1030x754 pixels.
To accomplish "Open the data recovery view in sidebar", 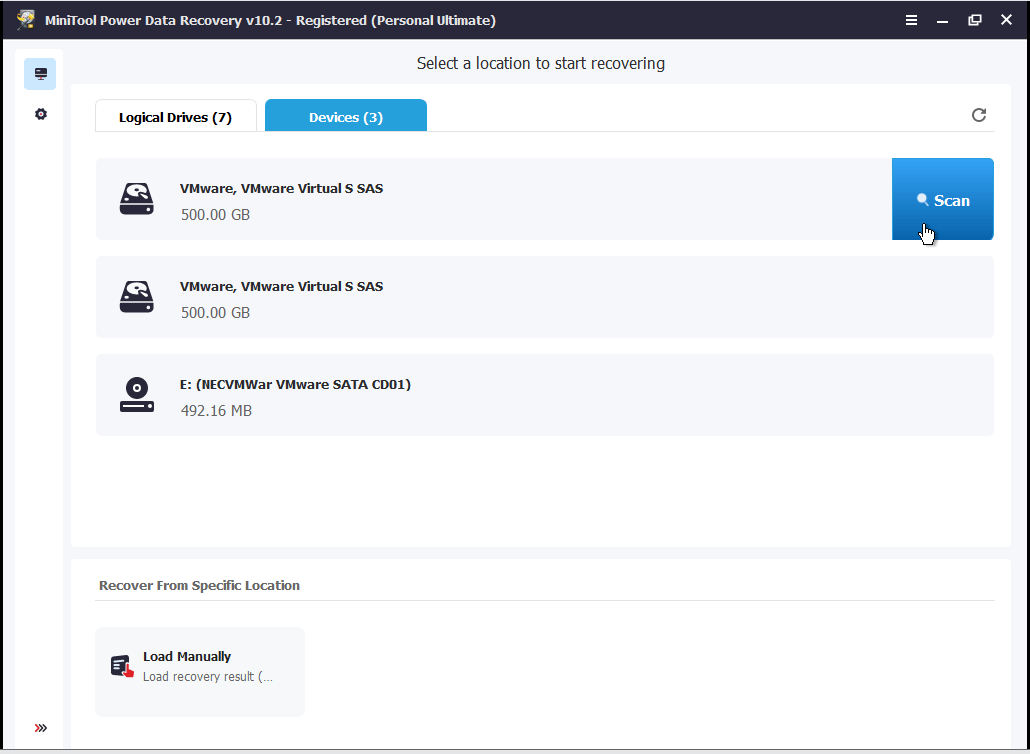I will point(40,74).
